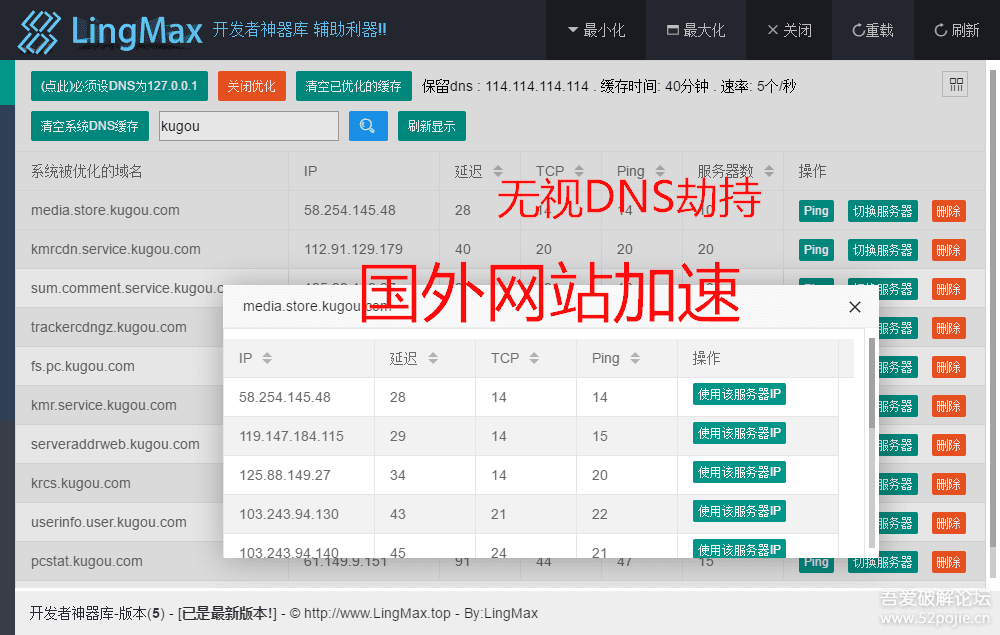
Task: Open the http://www.LingMax.top link
Action: pyautogui.click(x=377, y=613)
